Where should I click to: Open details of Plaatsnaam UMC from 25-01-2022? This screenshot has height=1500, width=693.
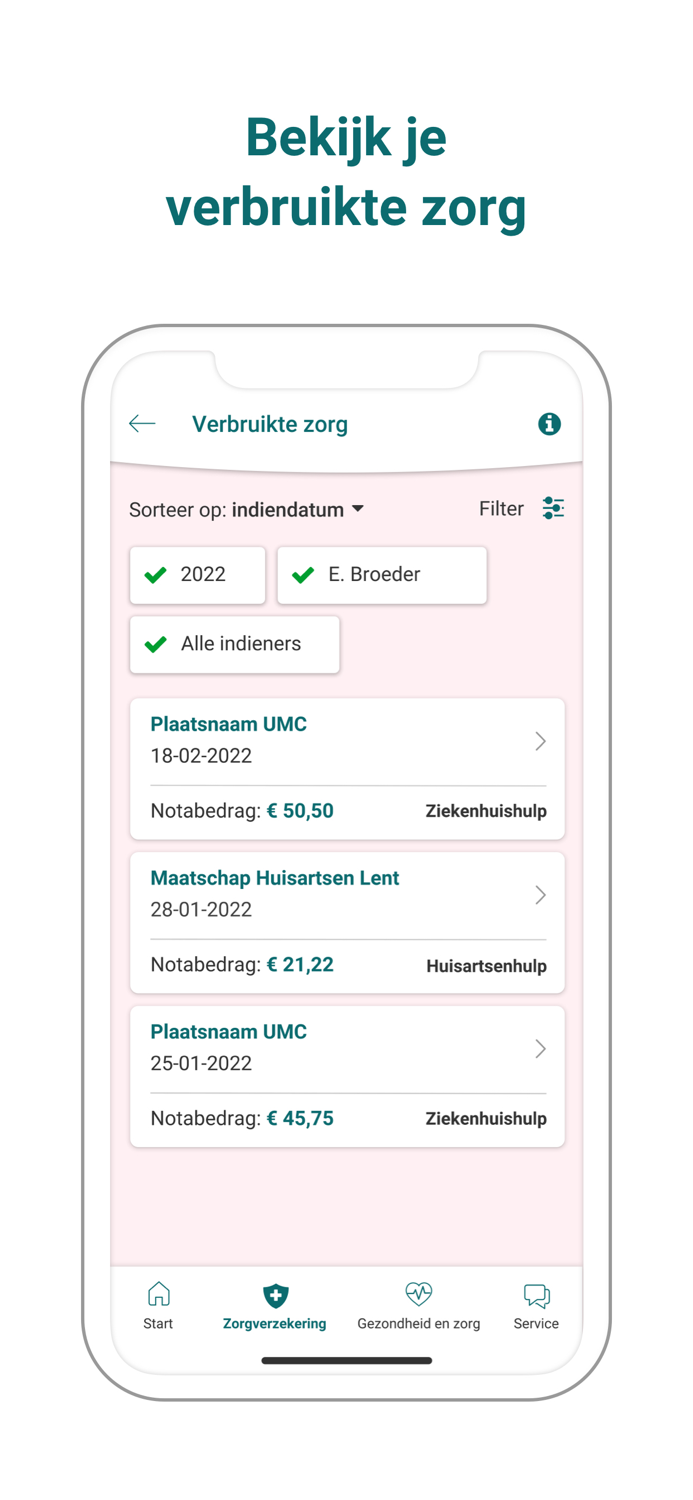click(540, 1049)
